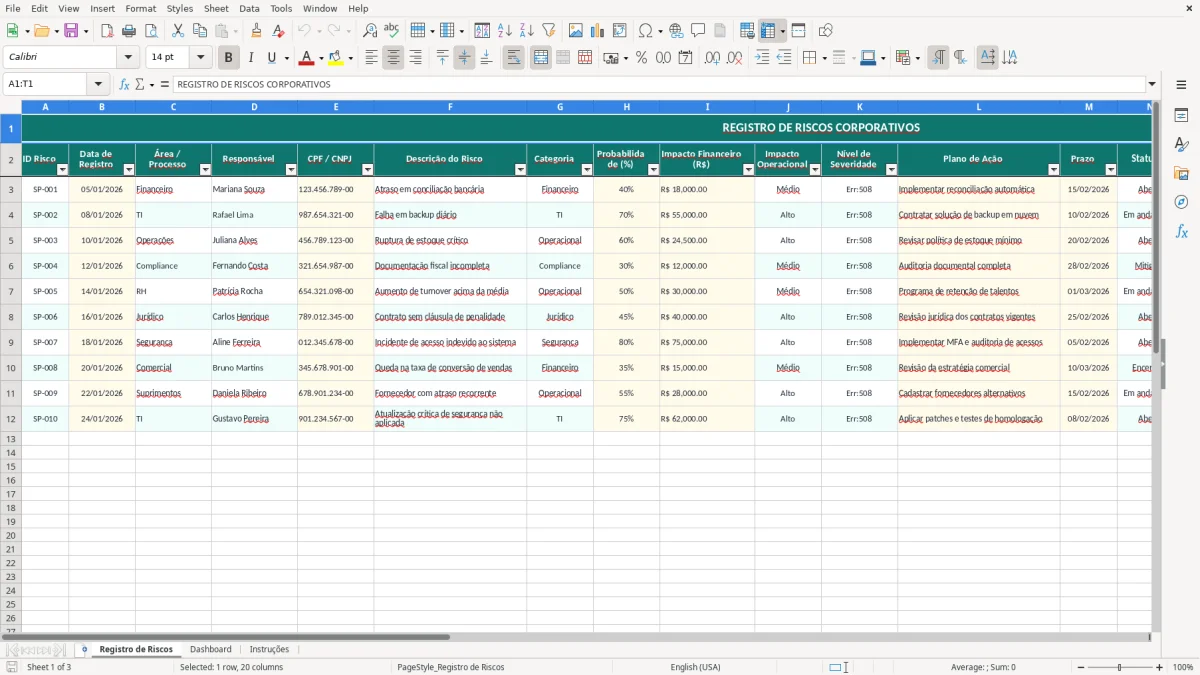Click the 100% zoom level
The width and height of the screenshot is (1200, 675).
1182,667
